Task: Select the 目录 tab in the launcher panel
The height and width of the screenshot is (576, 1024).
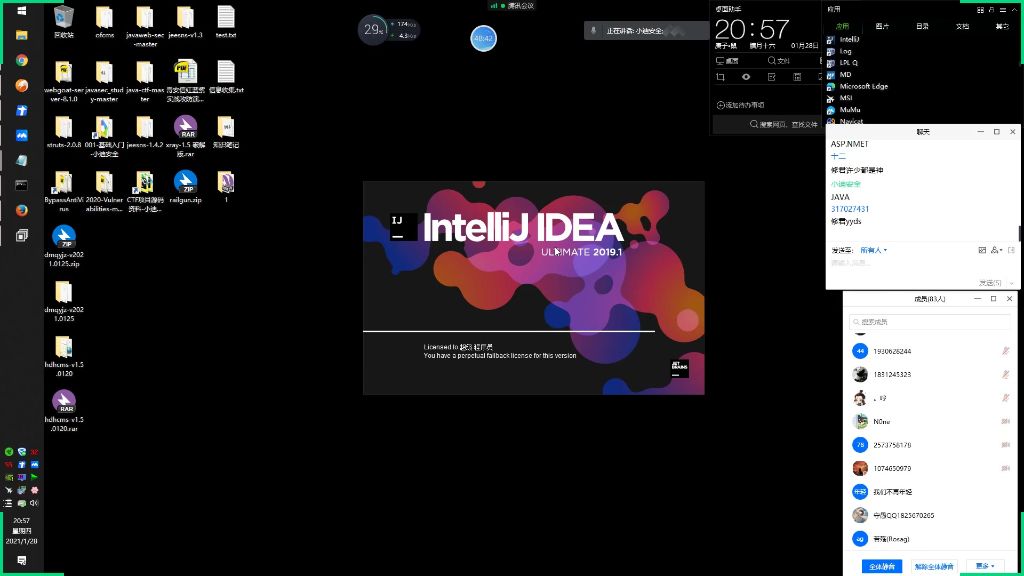Action: point(922,26)
